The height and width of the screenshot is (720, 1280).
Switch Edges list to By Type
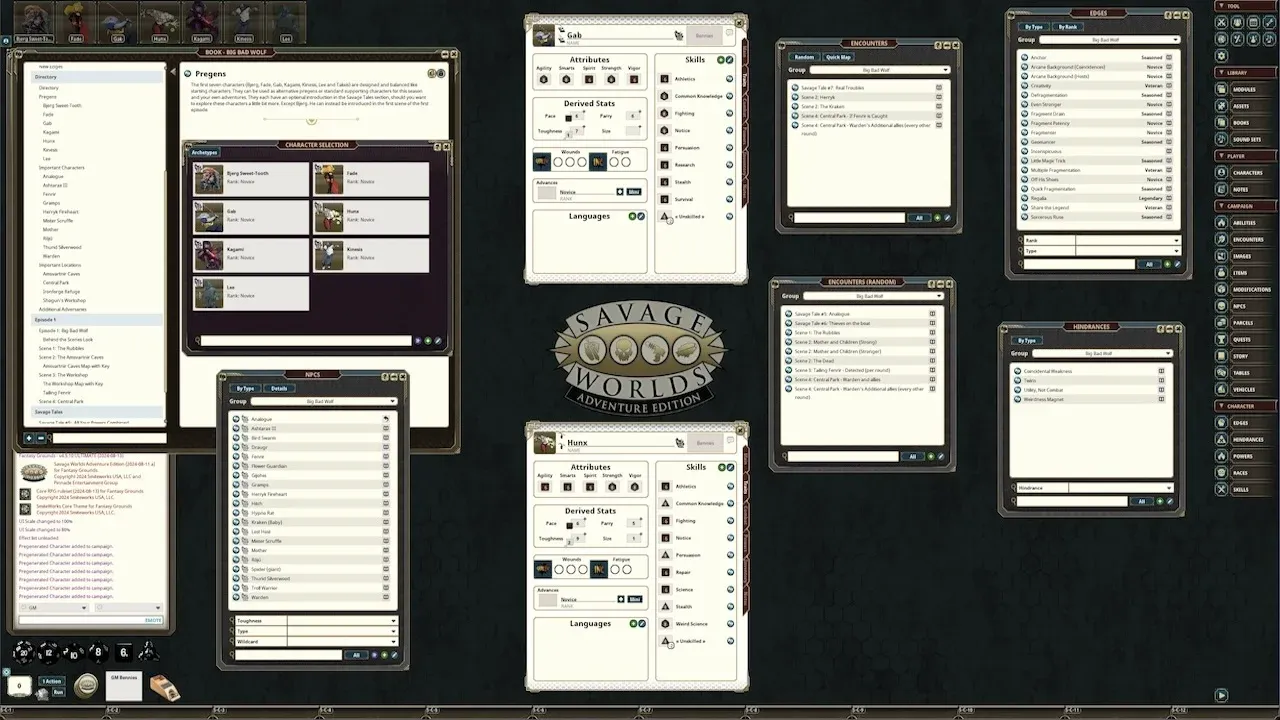point(1034,27)
